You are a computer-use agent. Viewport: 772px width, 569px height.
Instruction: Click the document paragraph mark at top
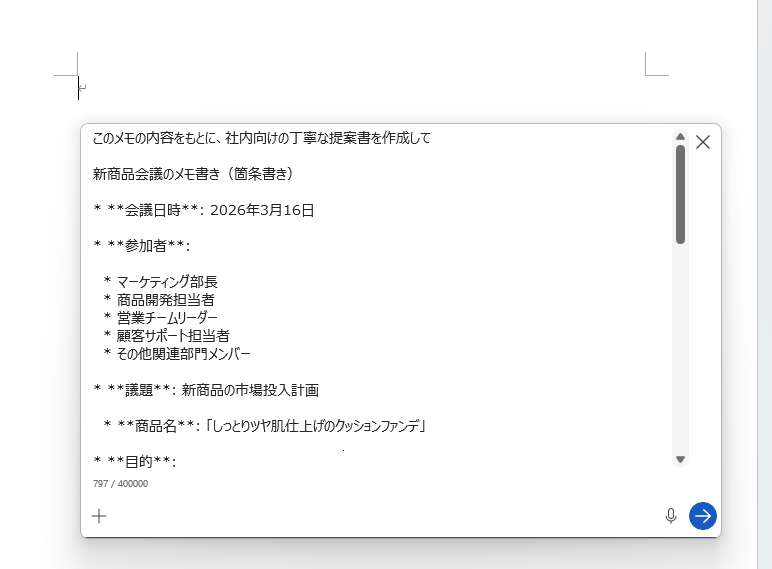coord(83,88)
